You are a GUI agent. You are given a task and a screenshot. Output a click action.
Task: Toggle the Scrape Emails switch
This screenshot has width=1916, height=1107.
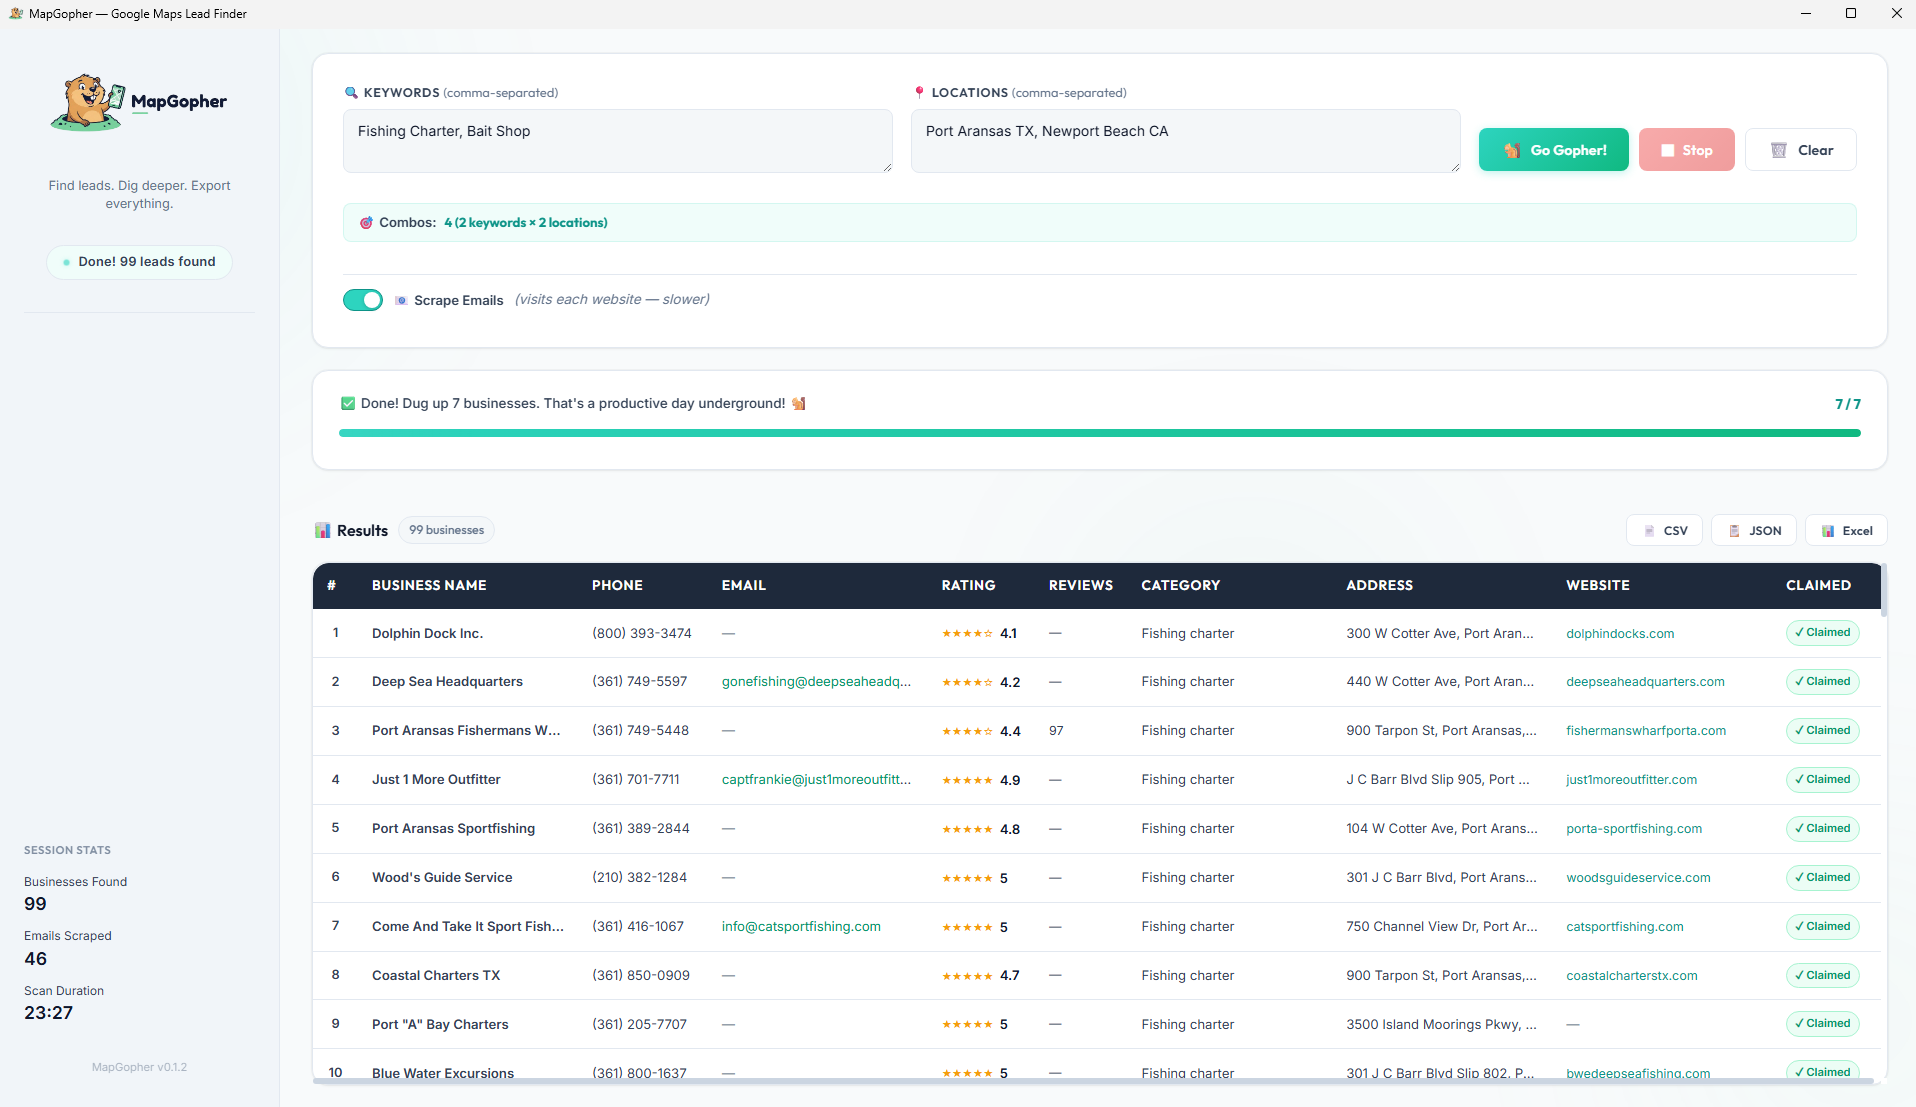click(363, 300)
